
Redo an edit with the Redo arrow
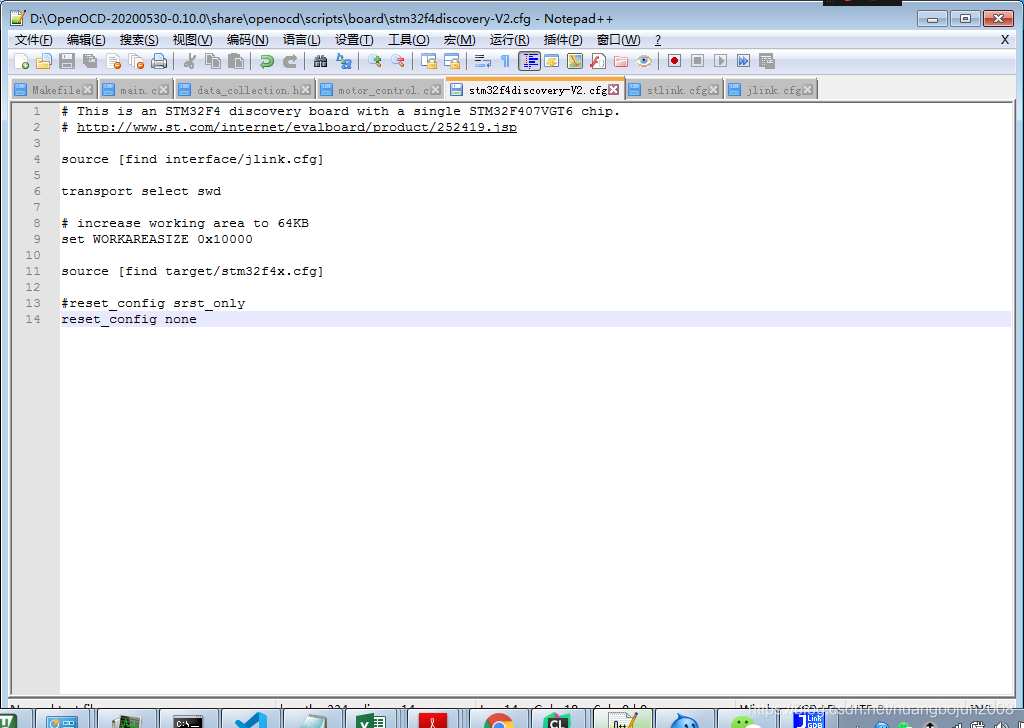pos(291,61)
